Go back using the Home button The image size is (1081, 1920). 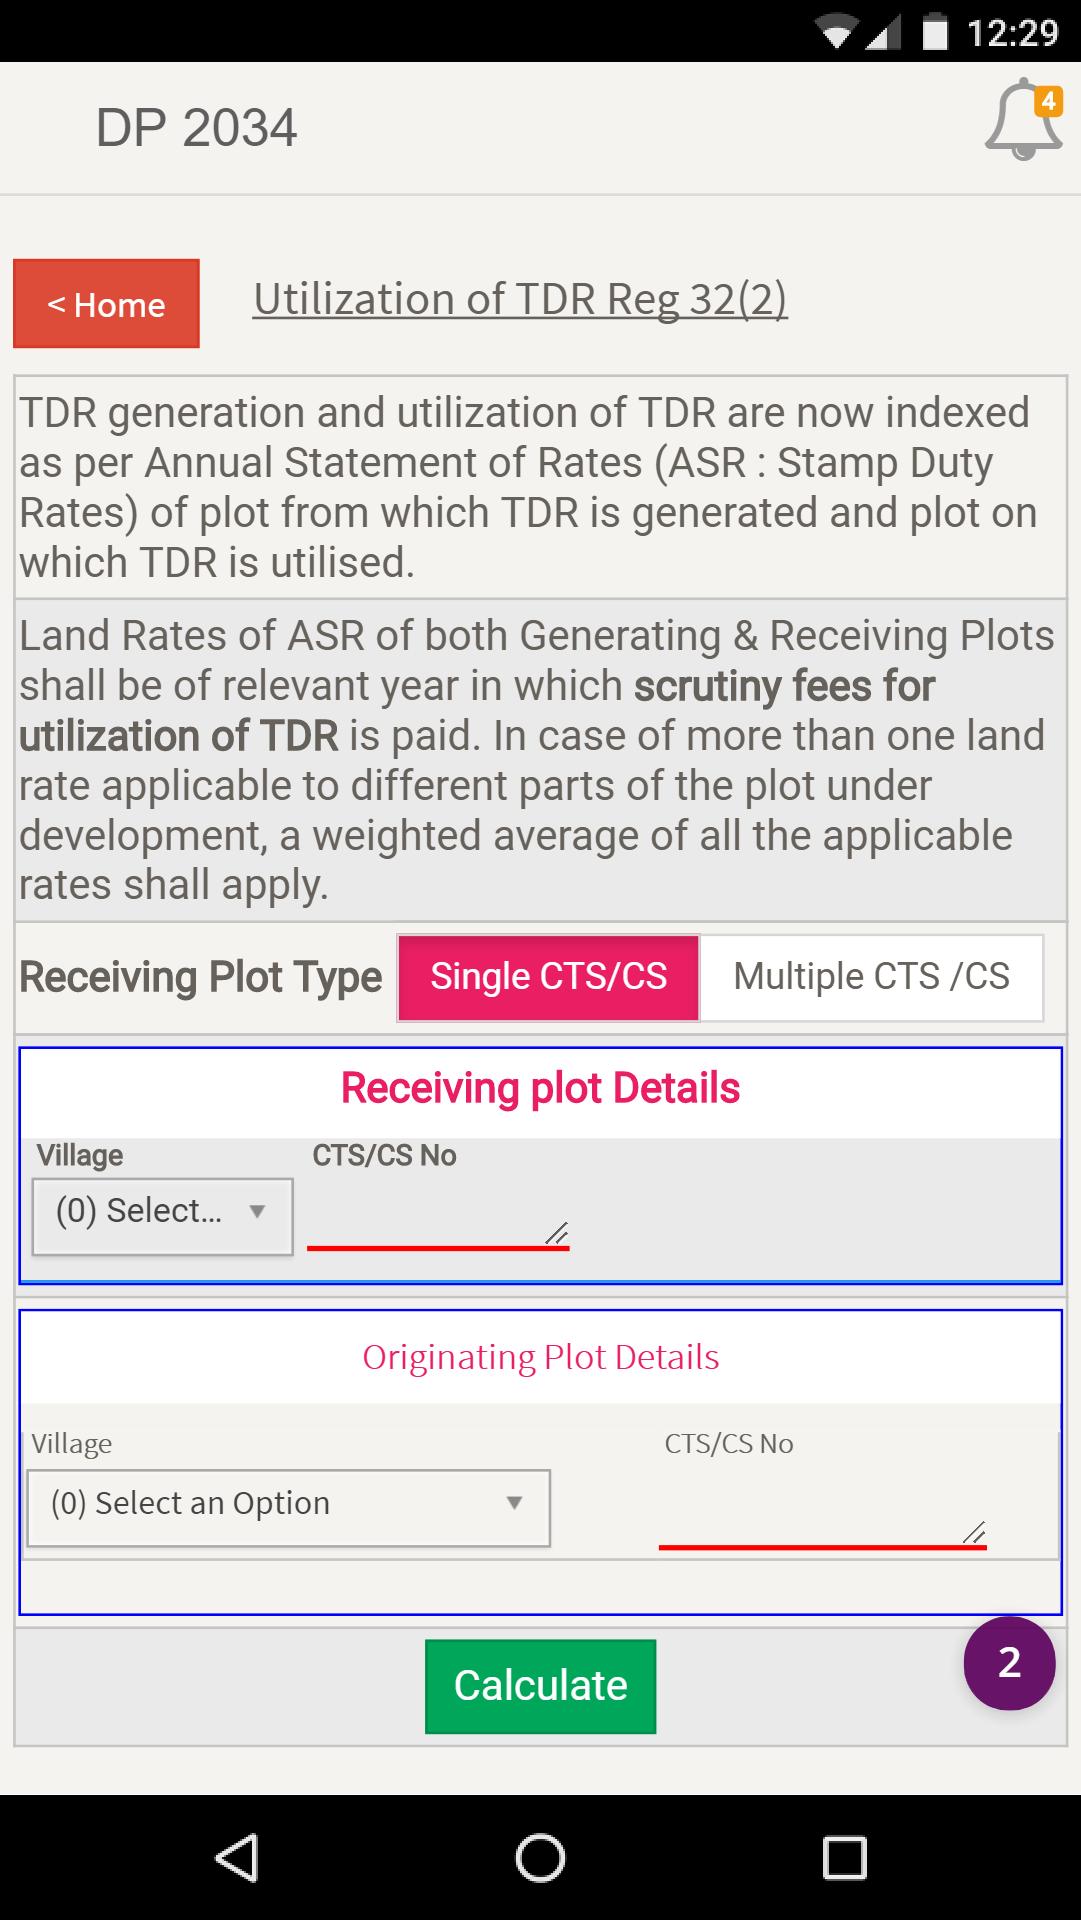pos(106,304)
